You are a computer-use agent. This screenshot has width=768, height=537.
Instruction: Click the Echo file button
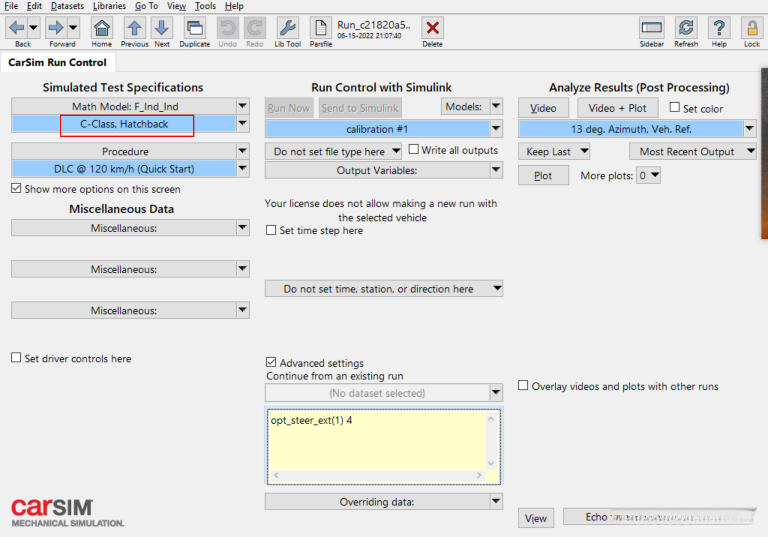click(x=658, y=516)
